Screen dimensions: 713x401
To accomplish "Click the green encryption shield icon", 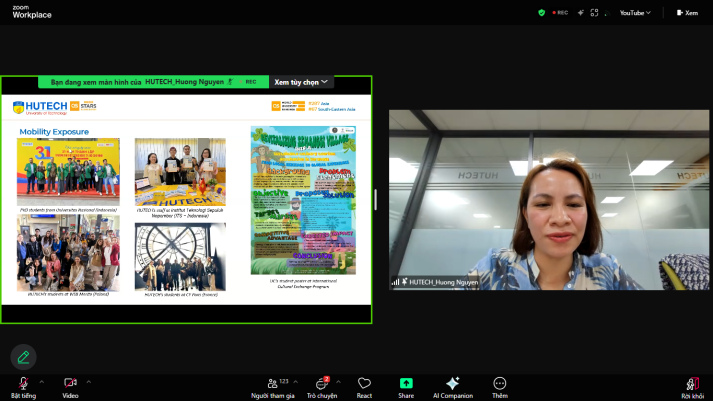I will (x=542, y=13).
